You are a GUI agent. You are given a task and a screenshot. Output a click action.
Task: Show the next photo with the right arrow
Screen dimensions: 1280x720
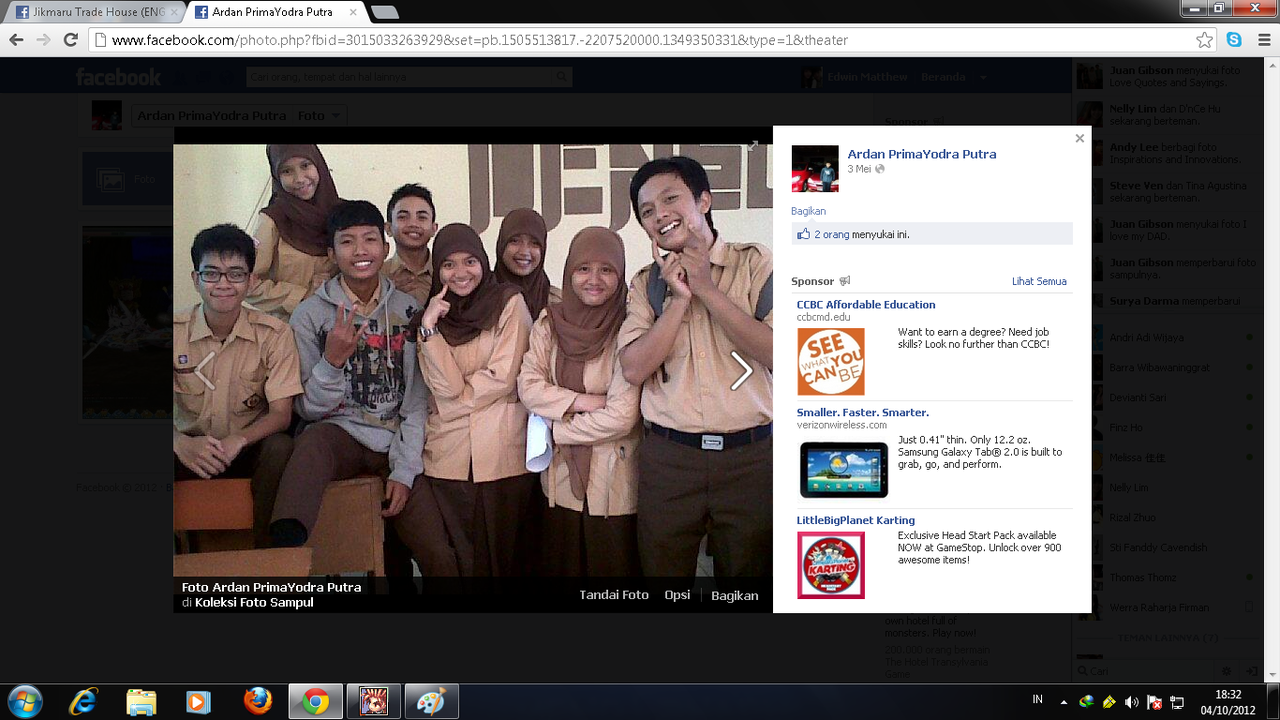coord(741,370)
